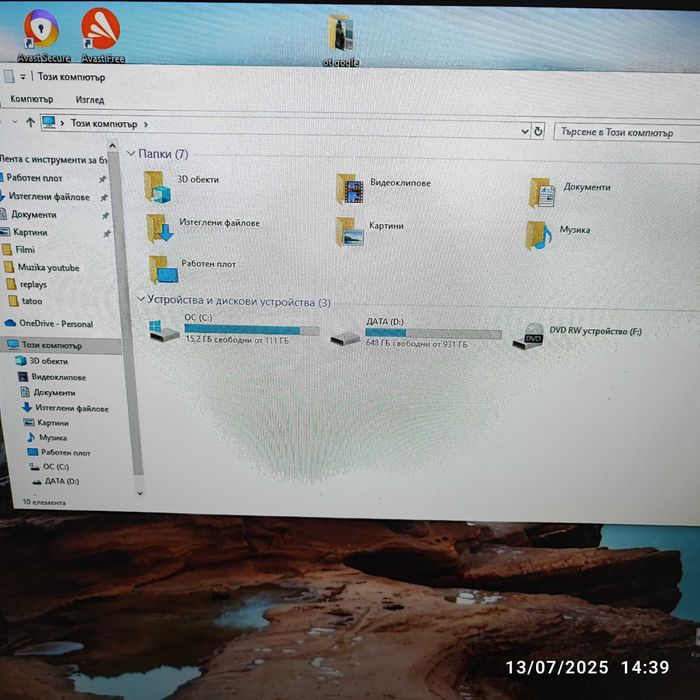Collapse the Папки (7) group
The image size is (700, 700).
pos(131,153)
